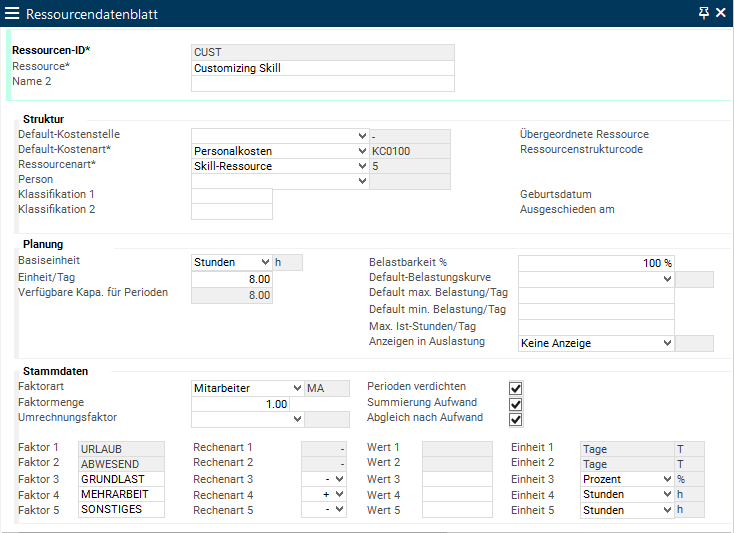The height and width of the screenshot is (533, 734).
Task: Expand the Ressourcenart dropdown
Action: pyautogui.click(x=361, y=167)
